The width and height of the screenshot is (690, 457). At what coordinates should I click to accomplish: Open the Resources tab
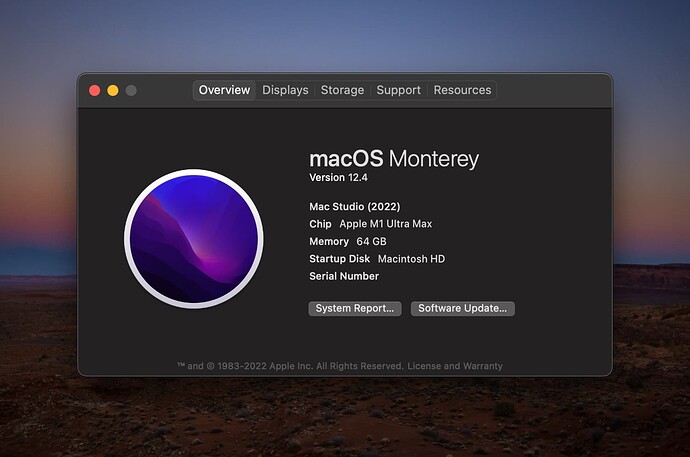(x=462, y=90)
